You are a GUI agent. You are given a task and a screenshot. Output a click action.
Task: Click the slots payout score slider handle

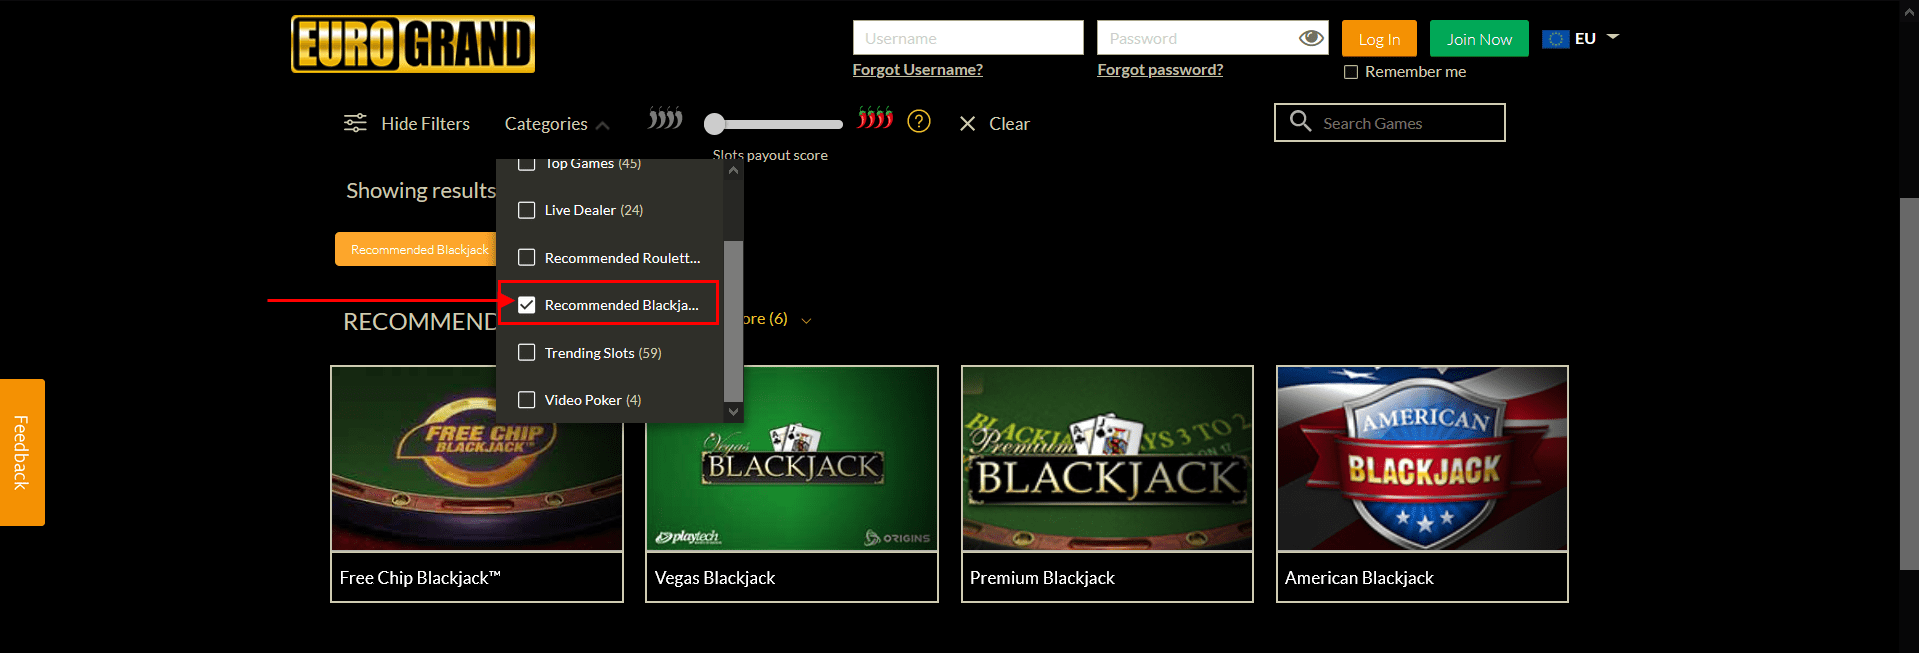pos(714,124)
